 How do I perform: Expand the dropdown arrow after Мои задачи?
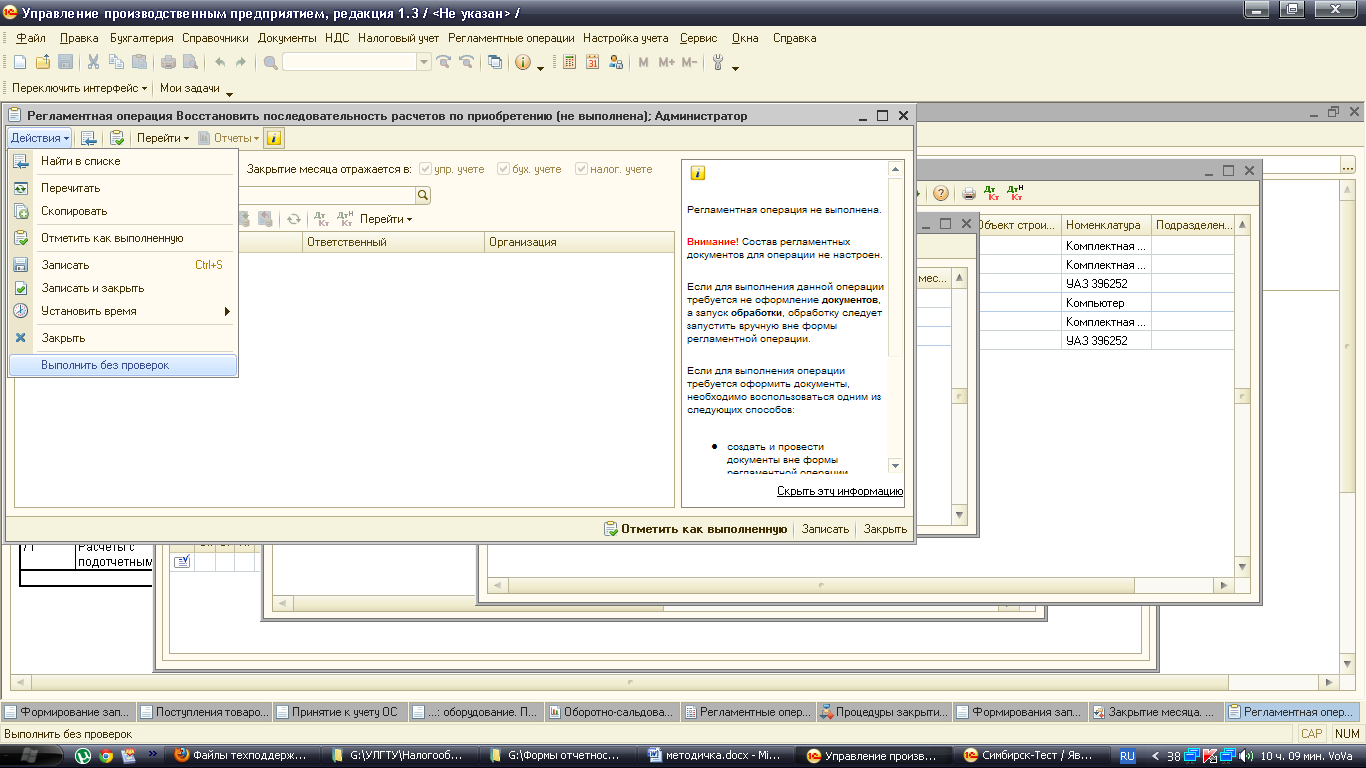click(x=229, y=94)
